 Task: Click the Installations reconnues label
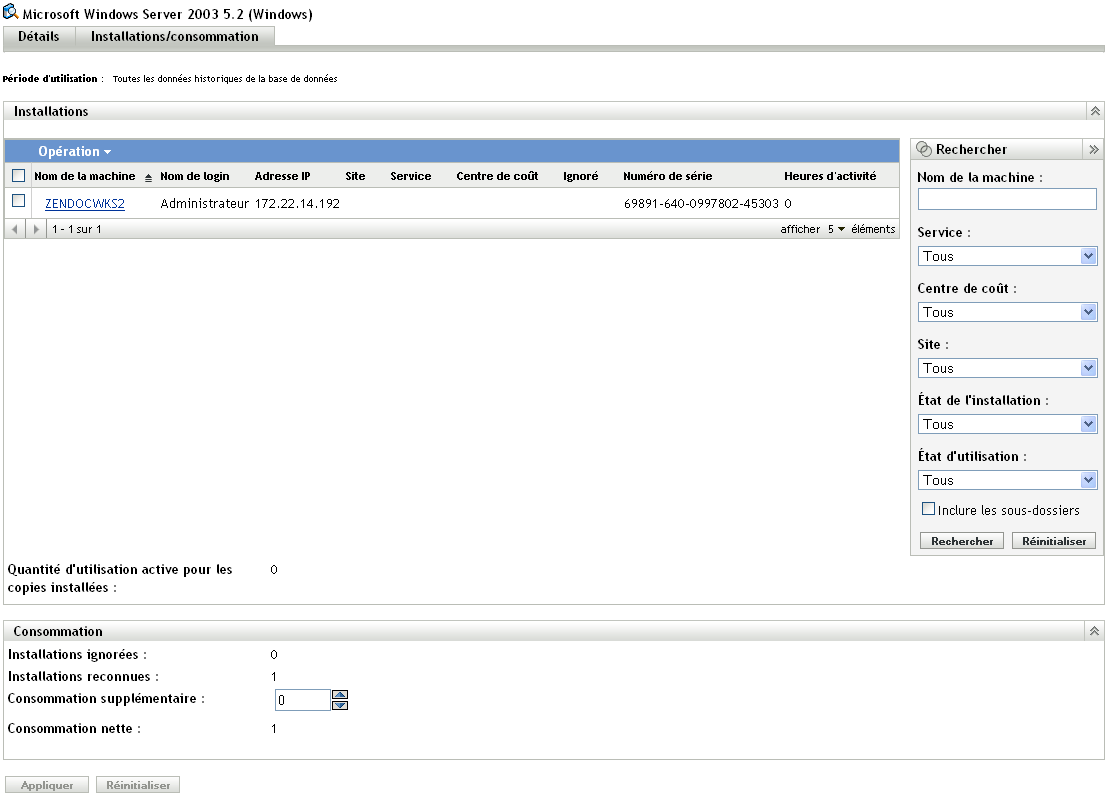pyautogui.click(x=83, y=676)
